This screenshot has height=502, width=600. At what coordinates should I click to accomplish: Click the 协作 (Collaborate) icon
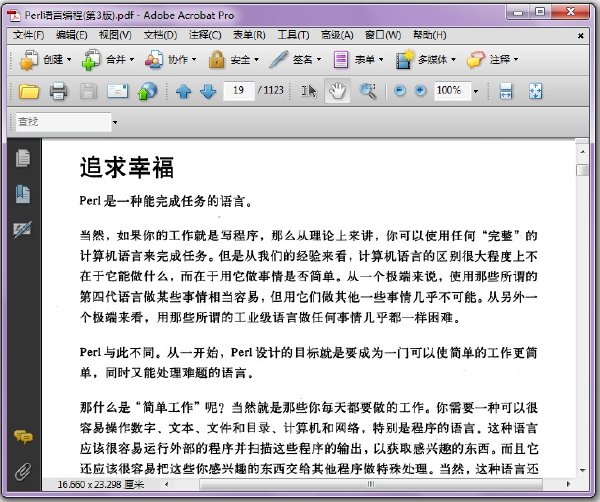(x=154, y=60)
